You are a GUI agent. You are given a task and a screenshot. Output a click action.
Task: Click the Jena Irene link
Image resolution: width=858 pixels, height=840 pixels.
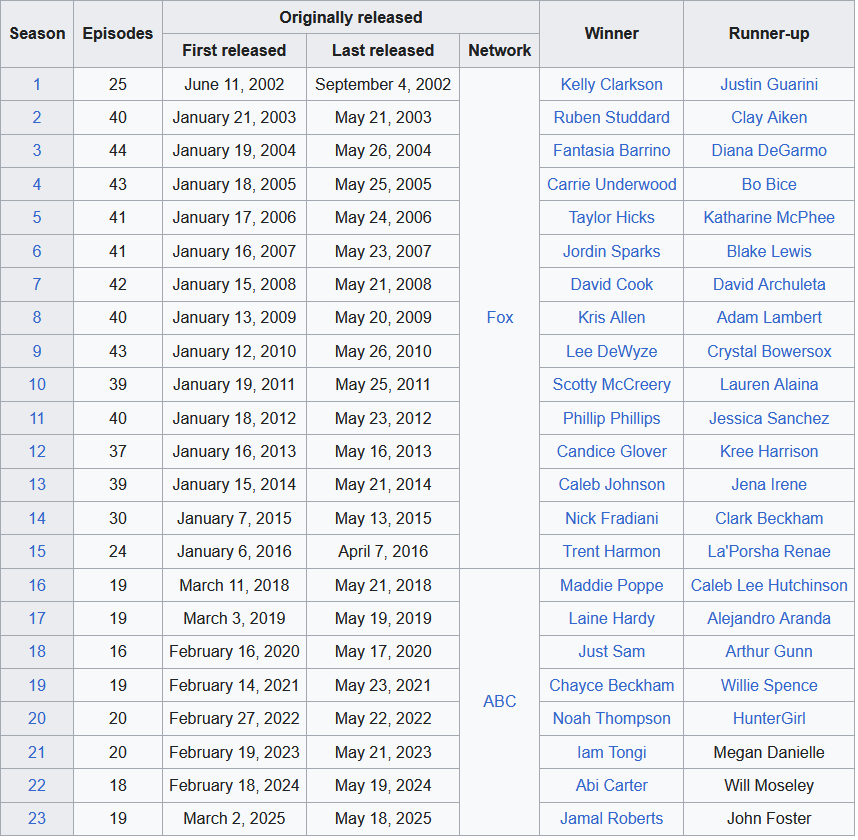(769, 484)
